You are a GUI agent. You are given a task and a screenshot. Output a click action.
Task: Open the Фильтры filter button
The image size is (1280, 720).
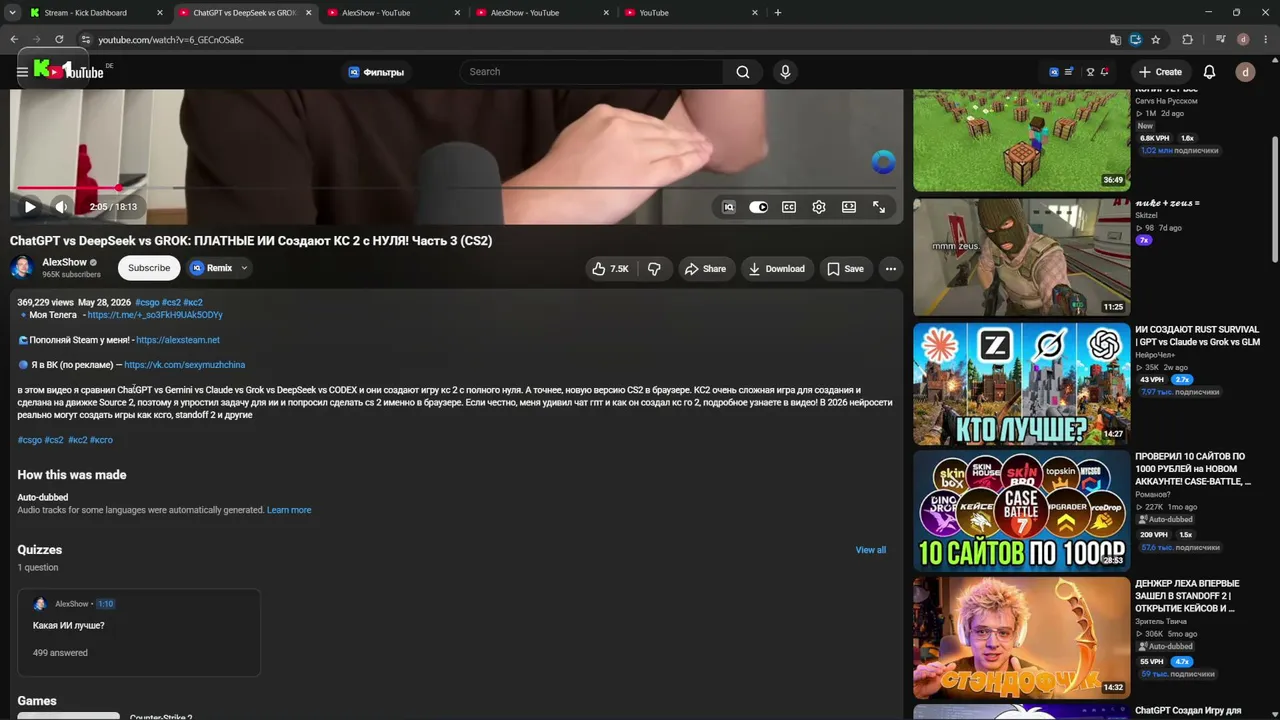click(376, 72)
